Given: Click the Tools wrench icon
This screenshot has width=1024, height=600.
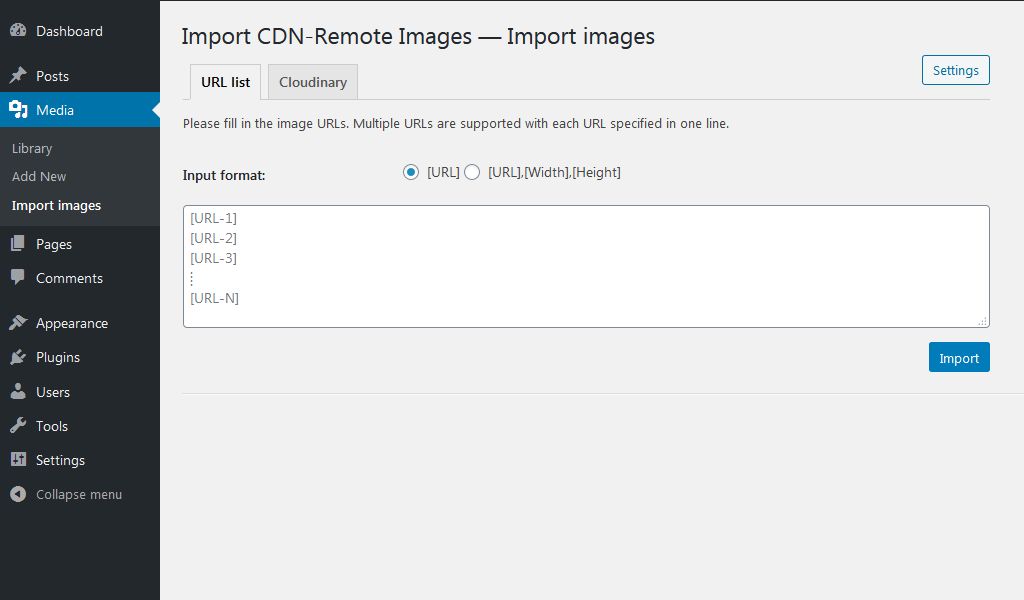Looking at the screenshot, I should (x=18, y=426).
